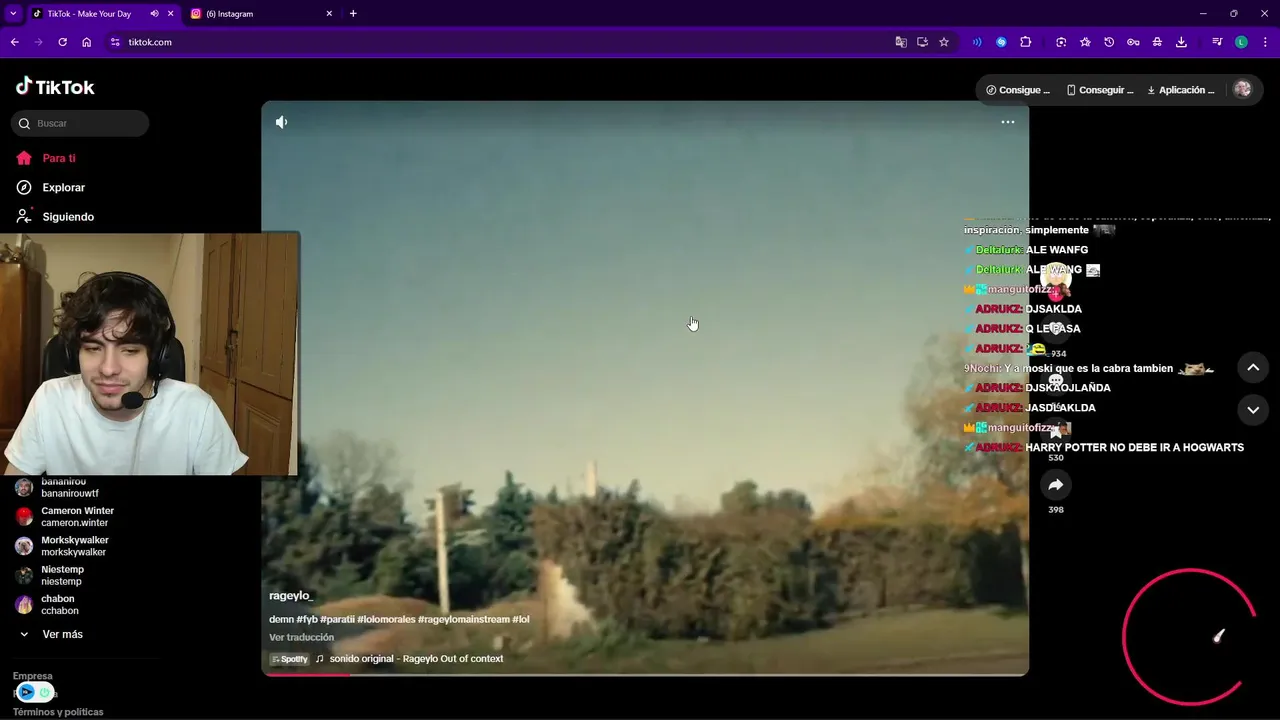Click the Conseguir... app button
The height and width of the screenshot is (720, 1280).
(1100, 90)
